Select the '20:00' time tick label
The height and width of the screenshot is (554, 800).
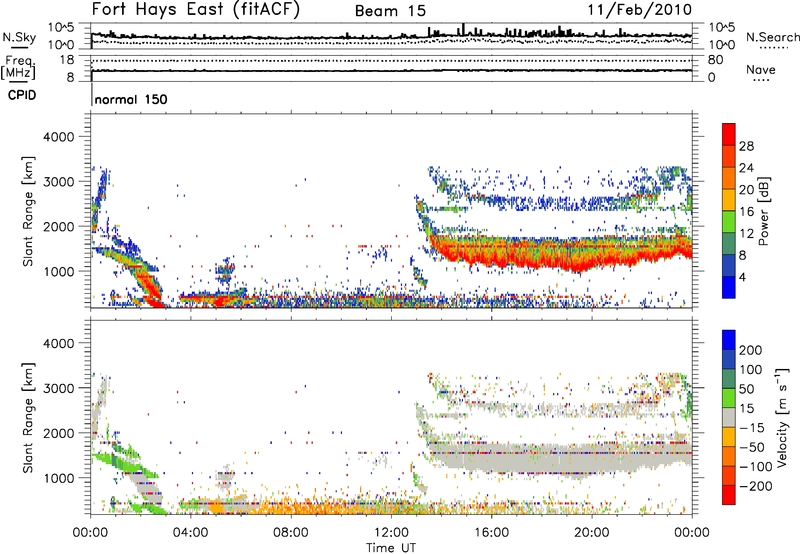591,533
